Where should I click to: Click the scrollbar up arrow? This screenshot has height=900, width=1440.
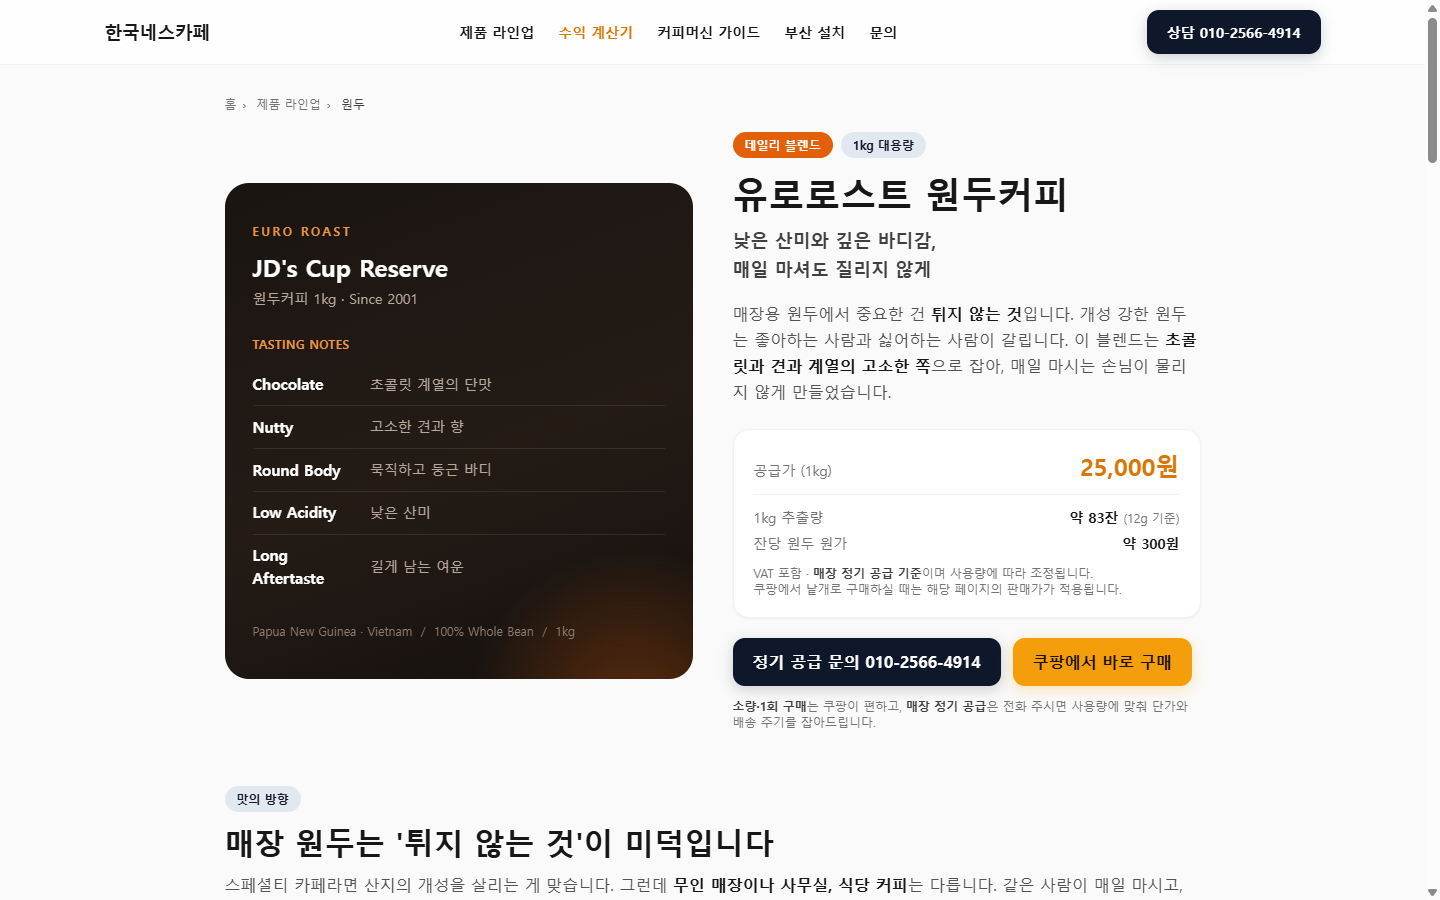(1432, 7)
